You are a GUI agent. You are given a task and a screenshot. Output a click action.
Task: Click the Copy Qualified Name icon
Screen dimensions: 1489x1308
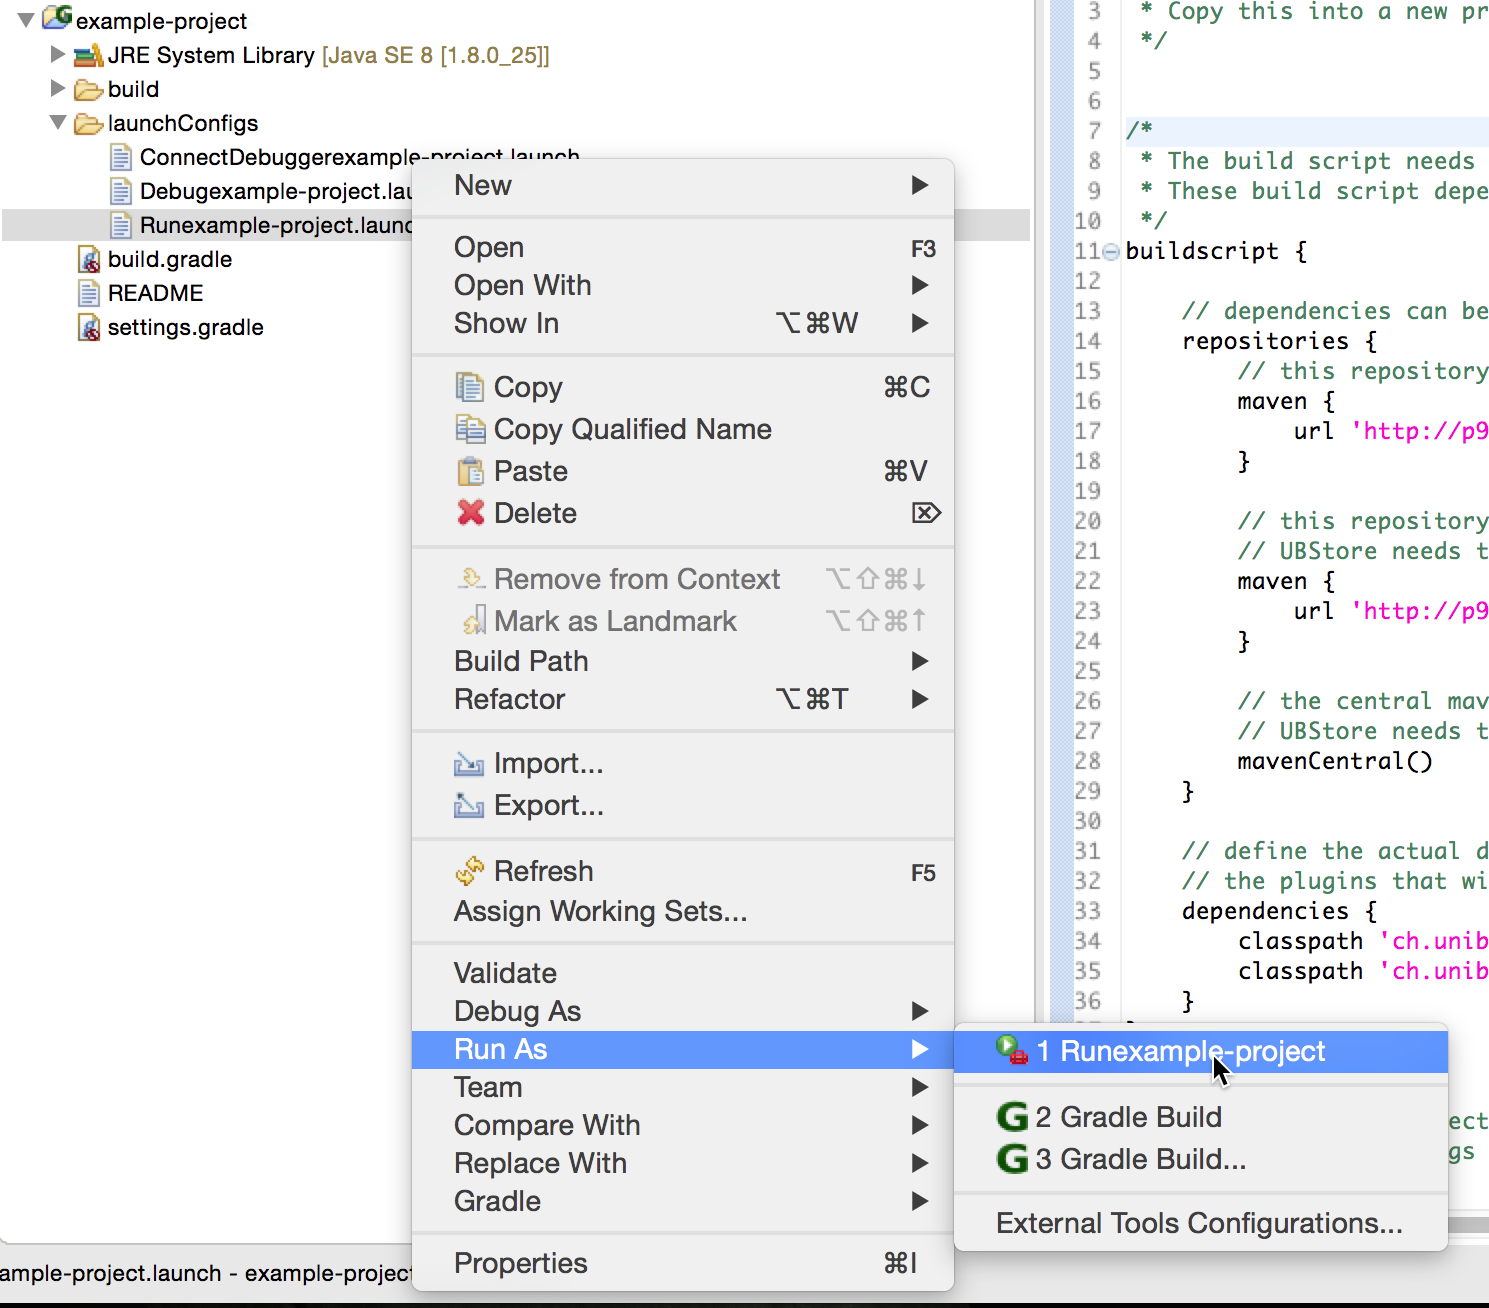pyautogui.click(x=470, y=428)
